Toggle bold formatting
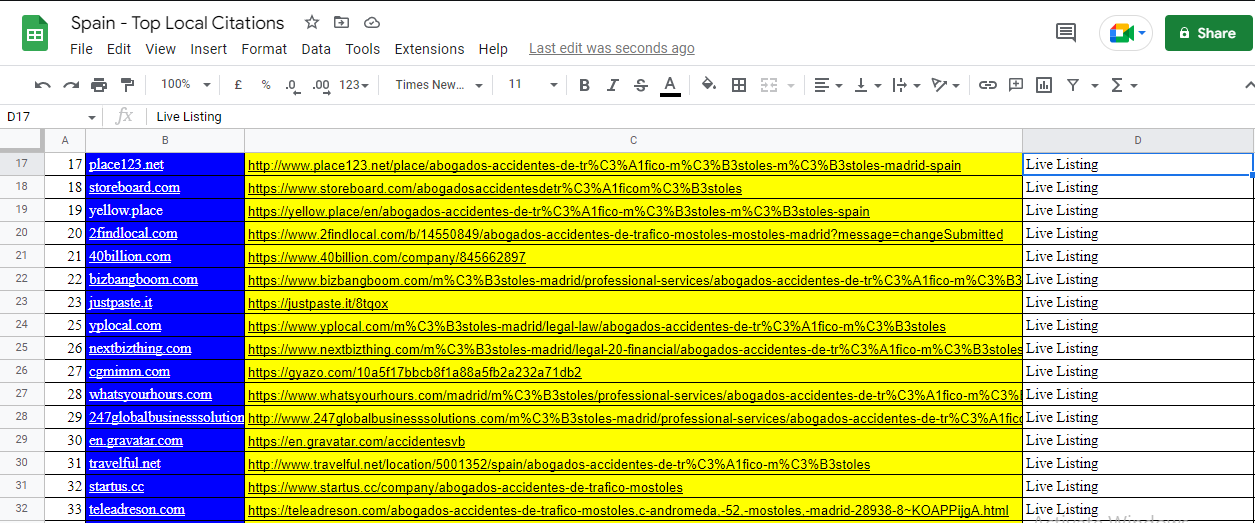The image size is (1255, 523). pyautogui.click(x=585, y=85)
